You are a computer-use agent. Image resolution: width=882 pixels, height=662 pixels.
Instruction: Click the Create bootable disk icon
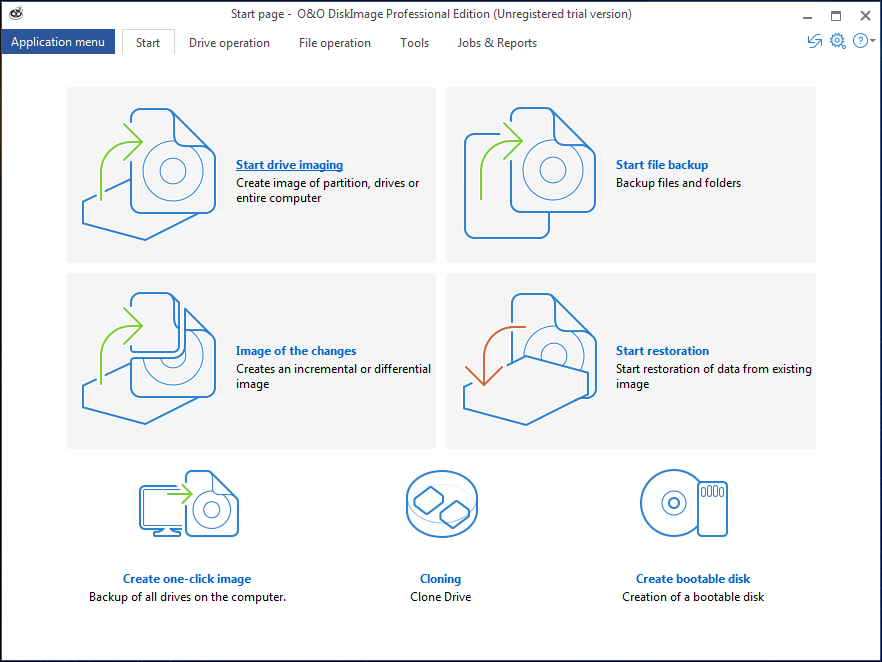(684, 503)
